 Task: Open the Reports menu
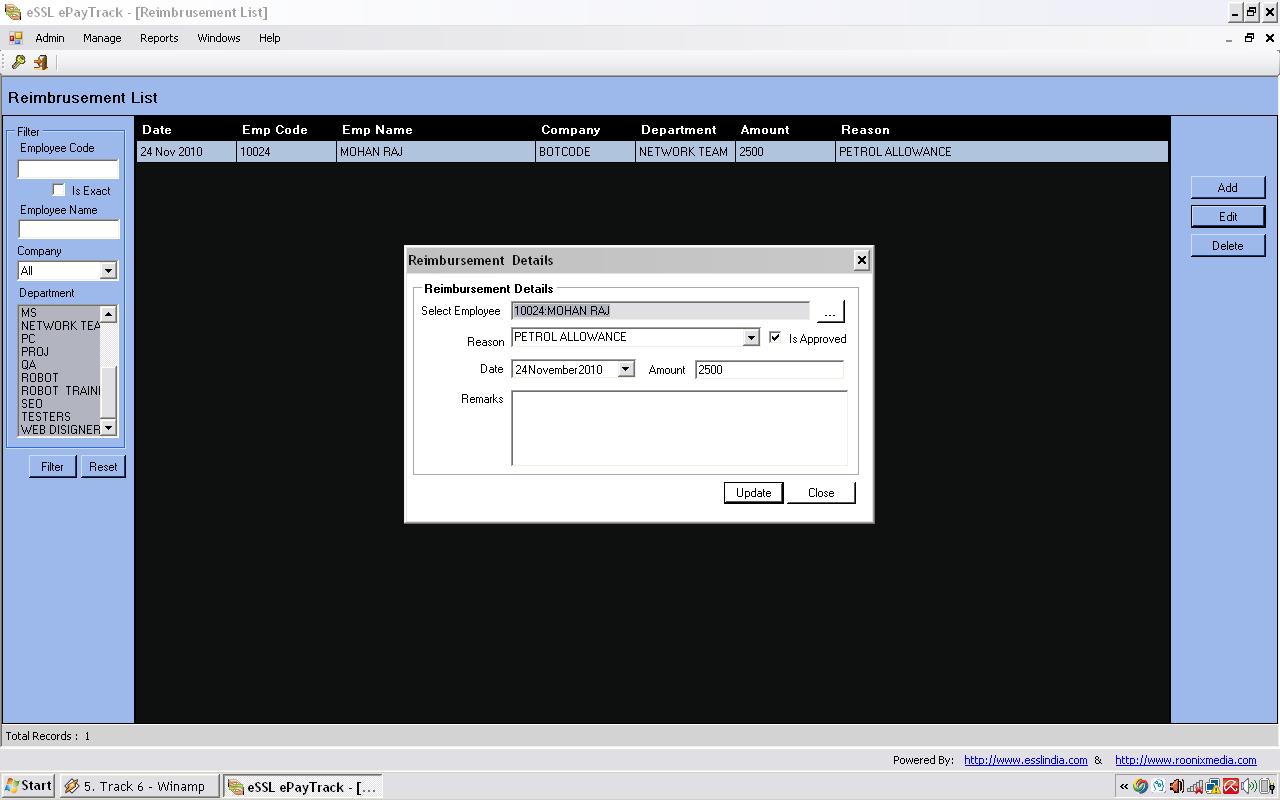(159, 38)
